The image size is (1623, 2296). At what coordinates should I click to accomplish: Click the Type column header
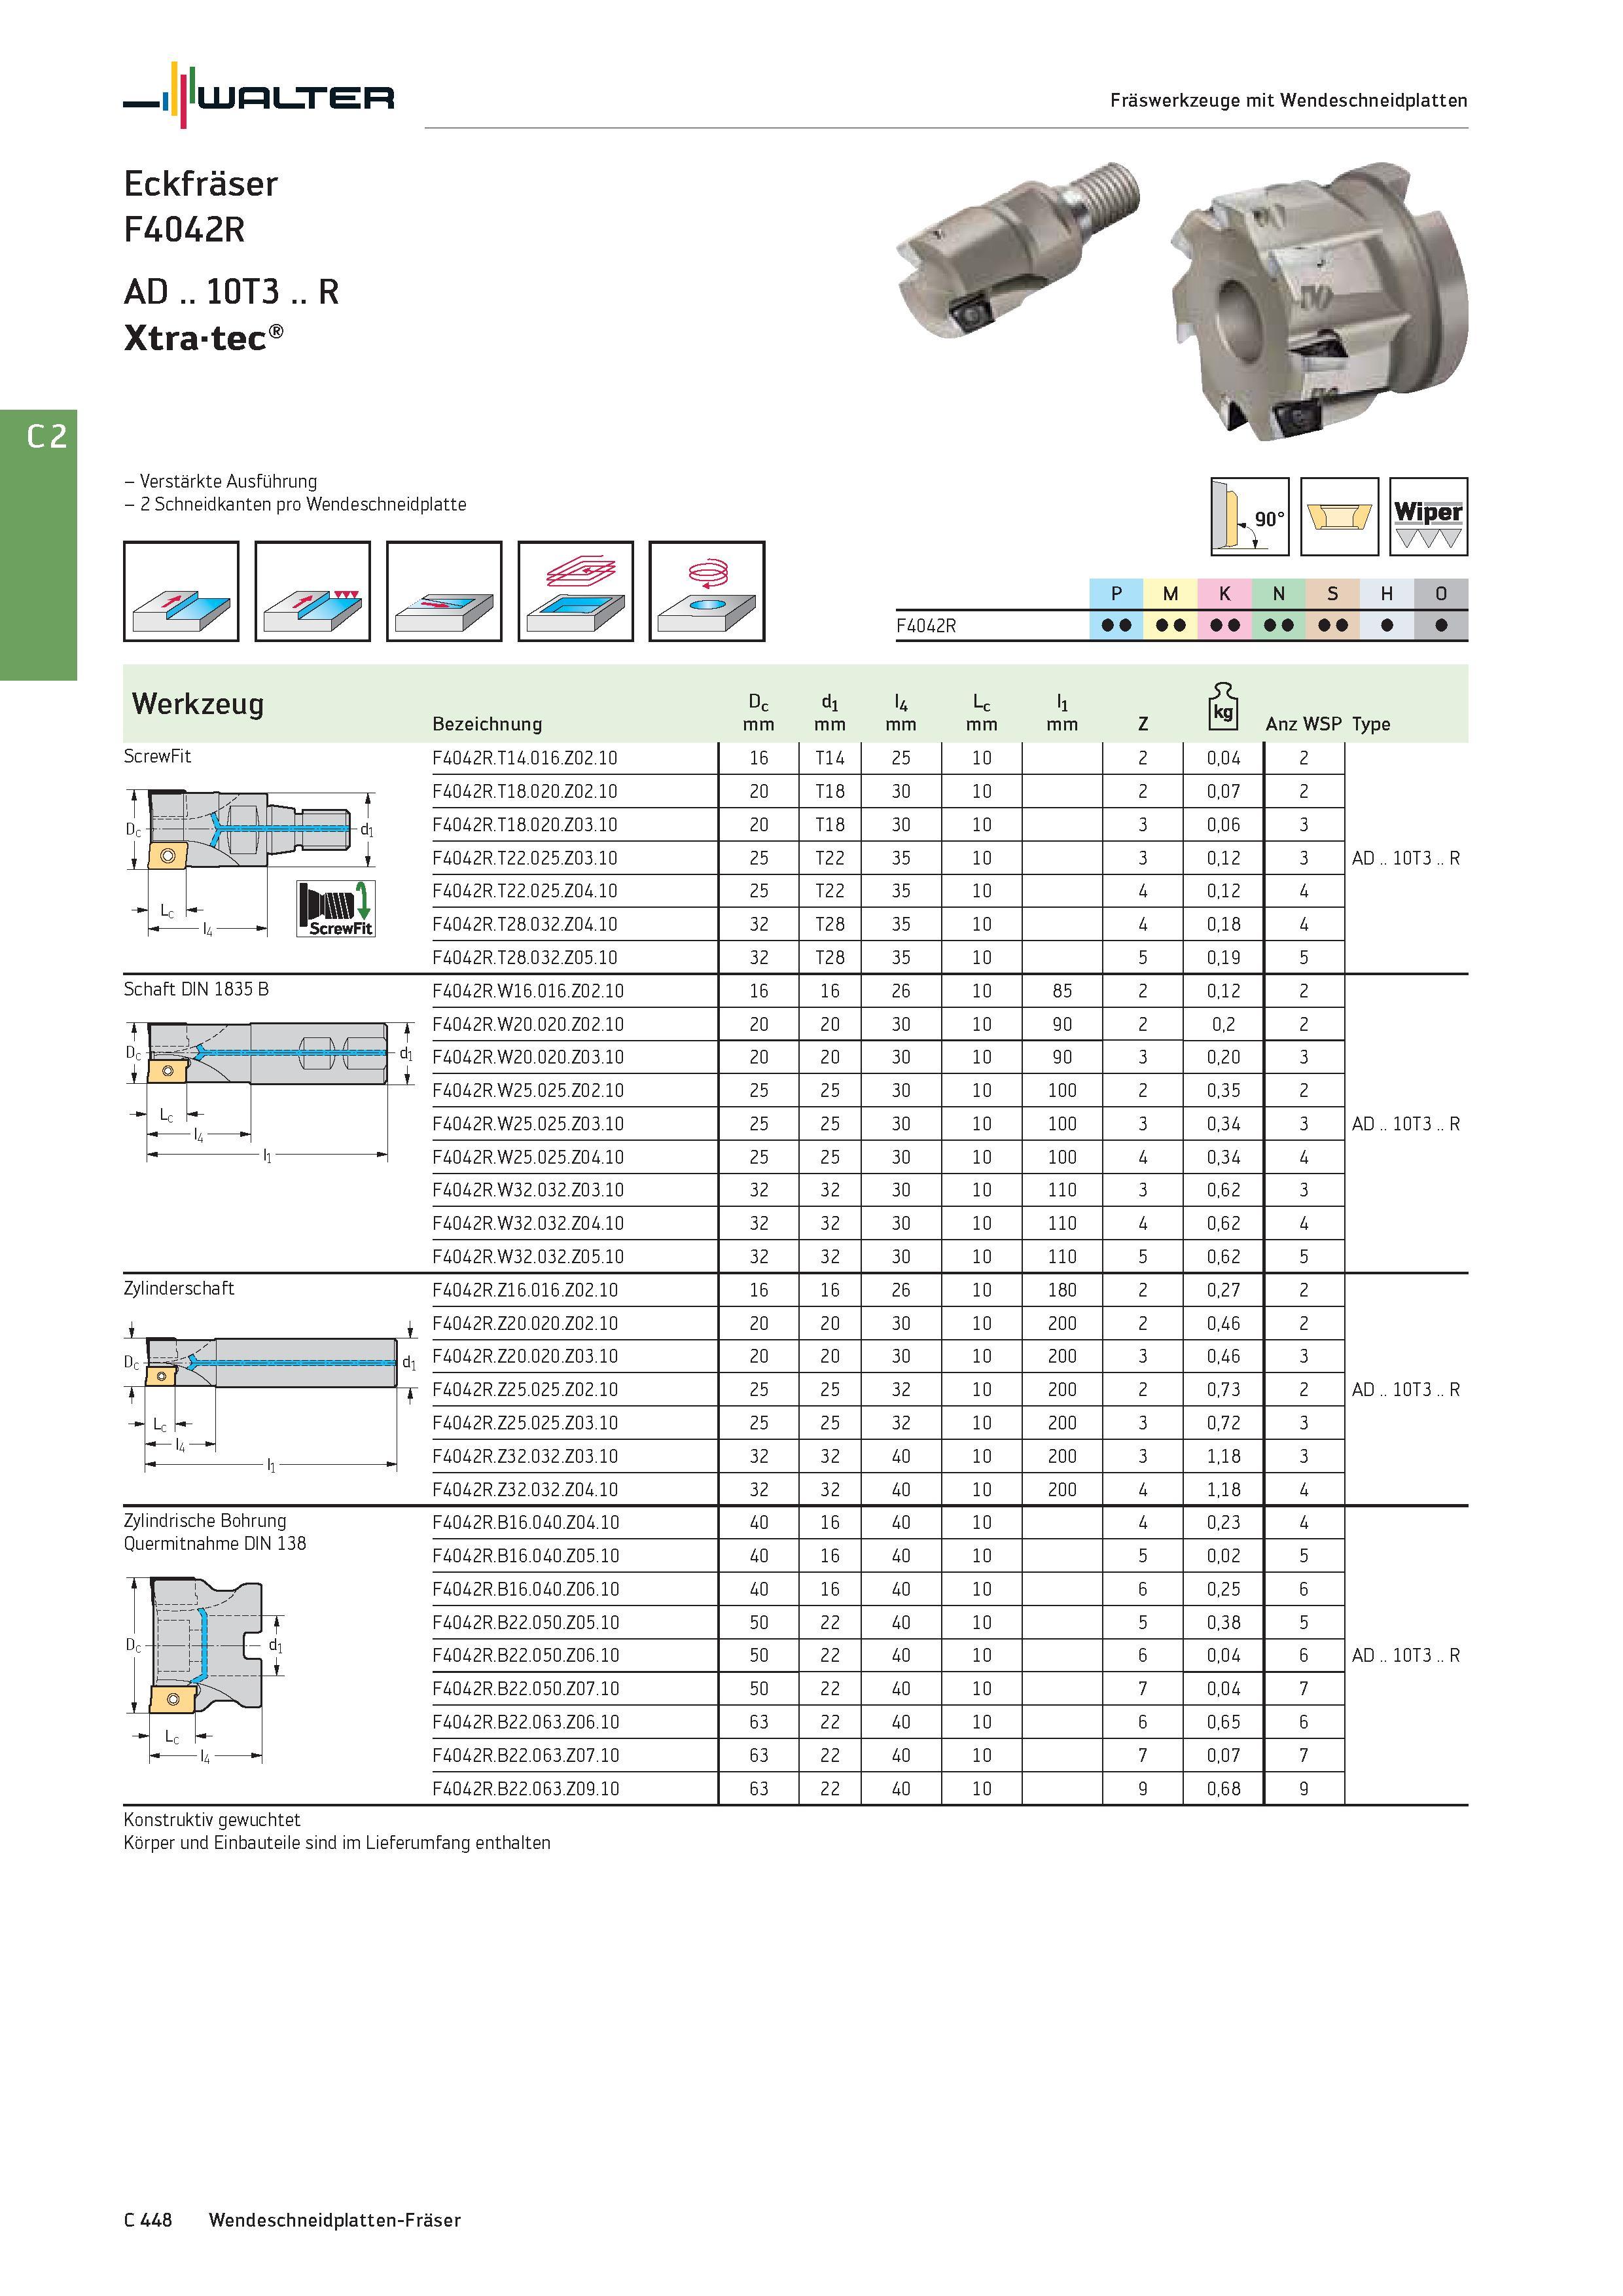pos(1371,725)
